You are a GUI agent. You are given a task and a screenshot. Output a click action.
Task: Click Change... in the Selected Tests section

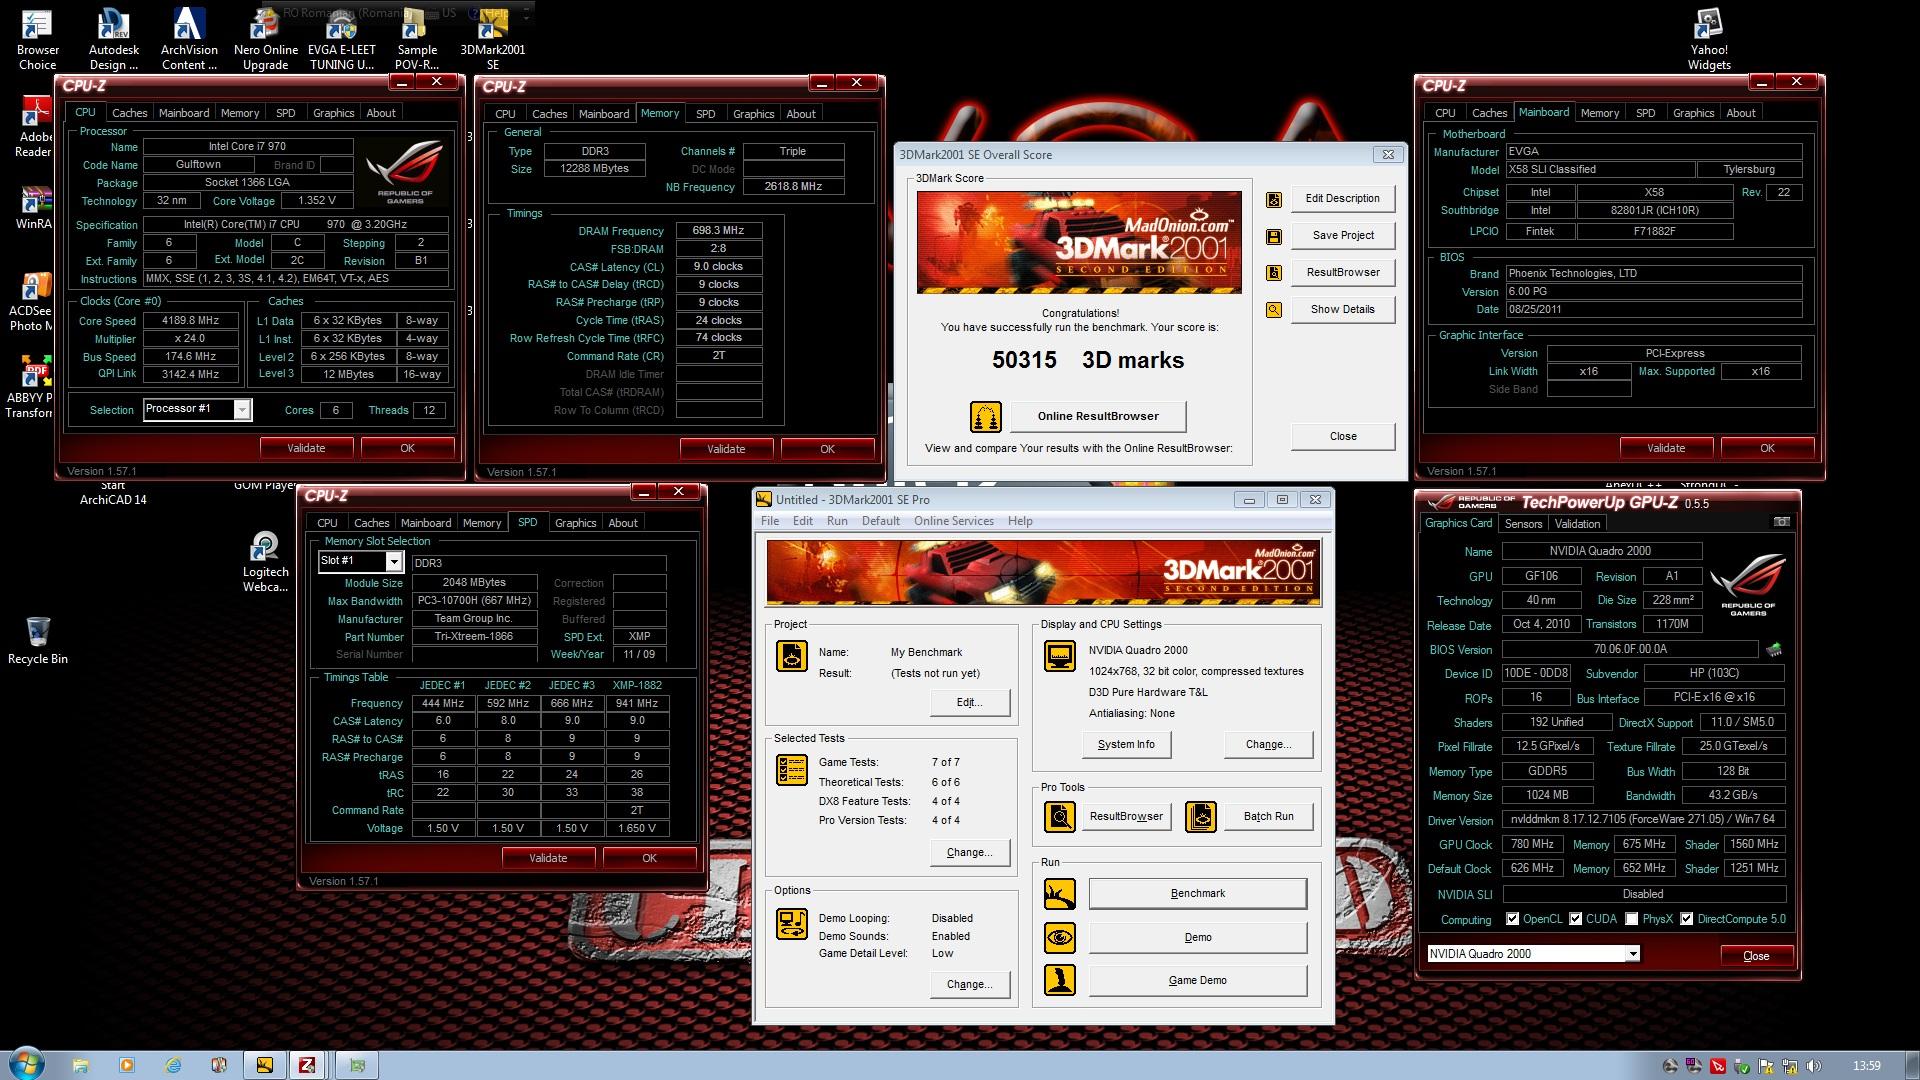969,853
